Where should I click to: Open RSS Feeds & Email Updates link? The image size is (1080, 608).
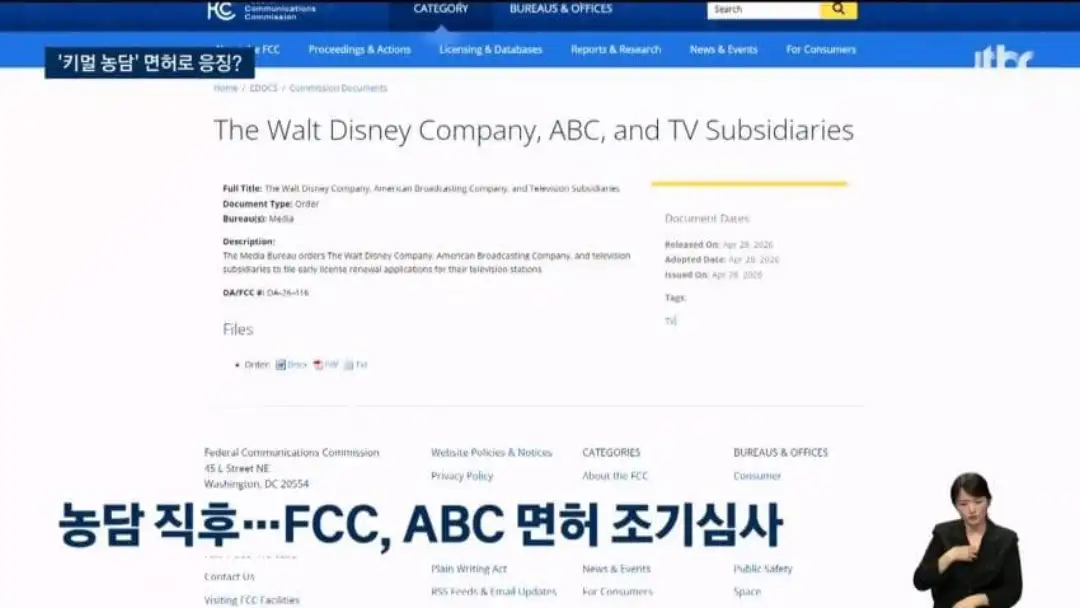tap(494, 591)
